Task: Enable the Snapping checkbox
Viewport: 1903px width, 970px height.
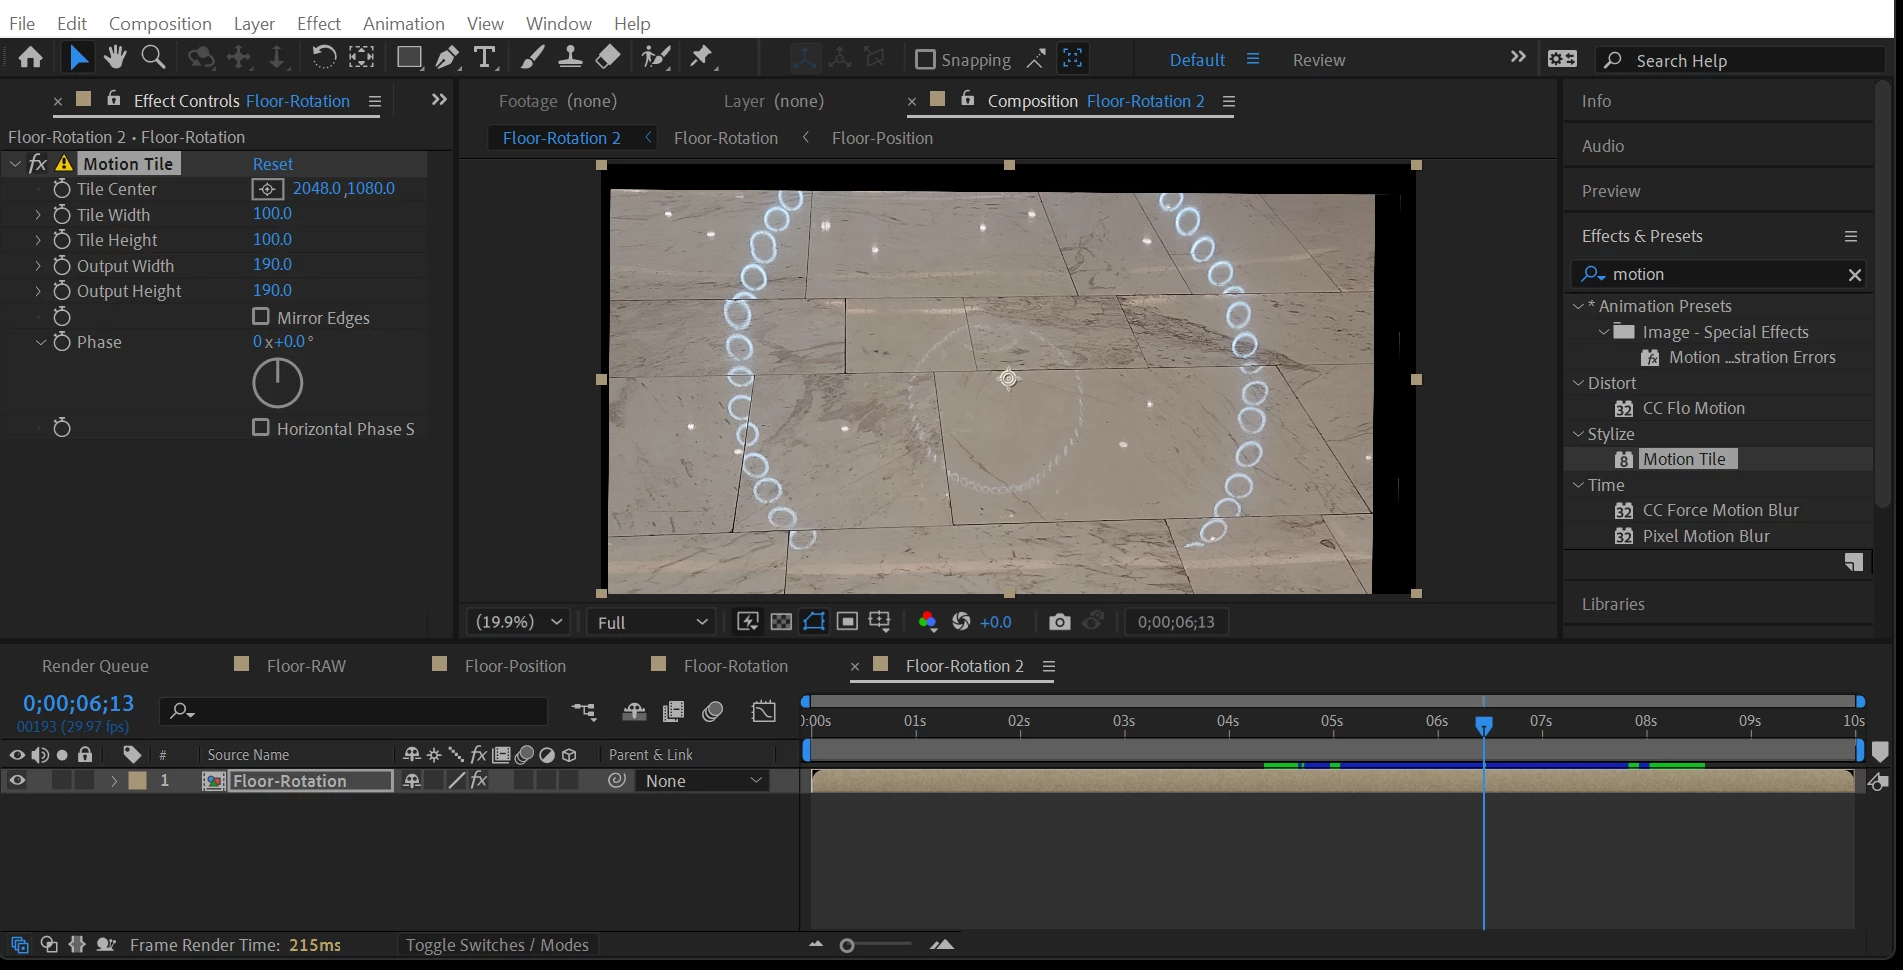Action: tap(925, 60)
